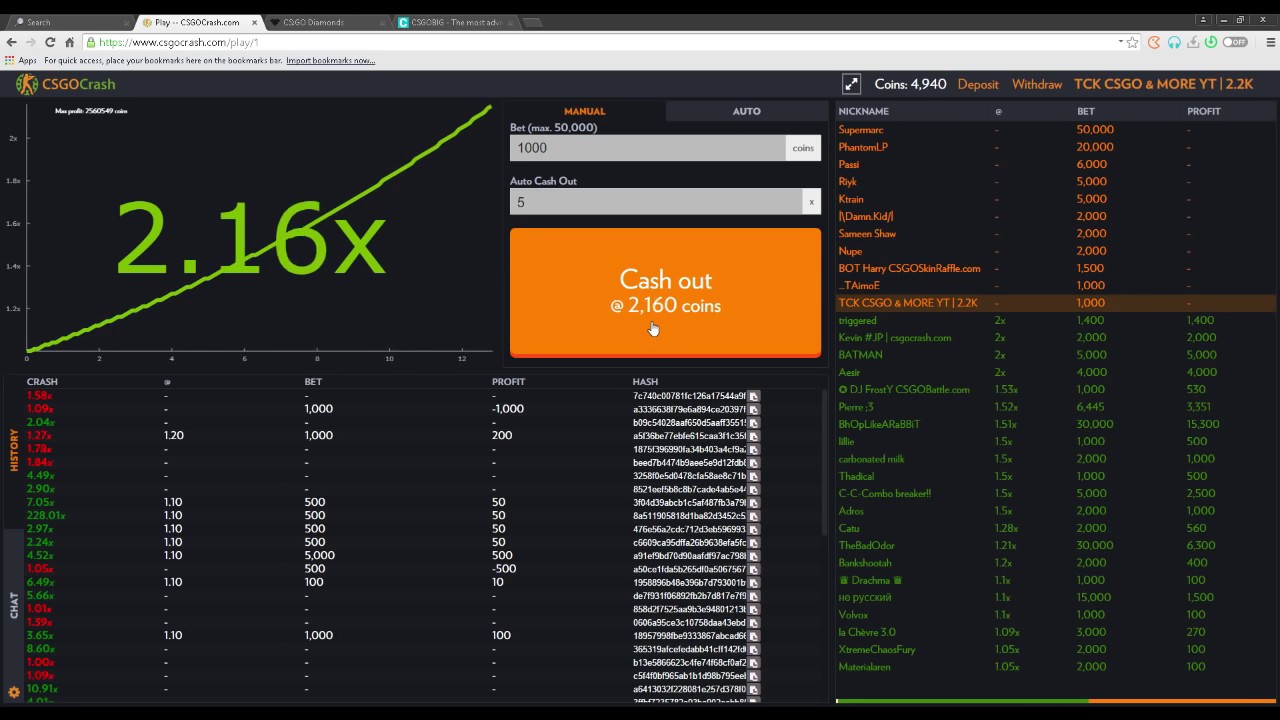Click the Coins: 4,940 balance
Screen dimensions: 1280x720
pyautogui.click(x=910, y=84)
